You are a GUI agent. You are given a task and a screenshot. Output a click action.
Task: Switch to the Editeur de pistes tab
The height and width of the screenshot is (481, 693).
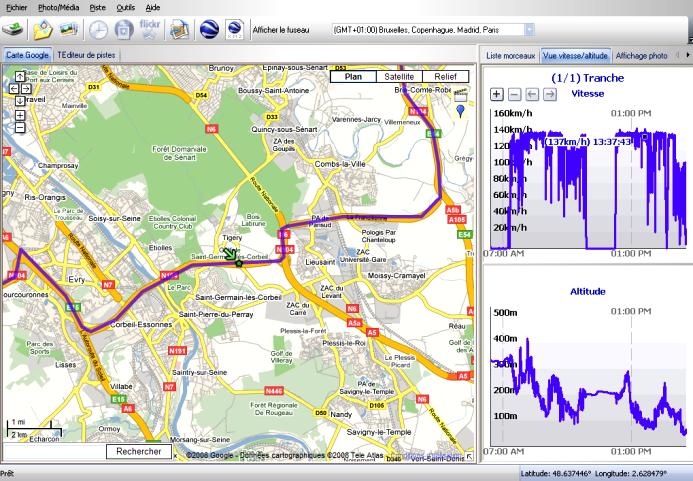point(86,55)
